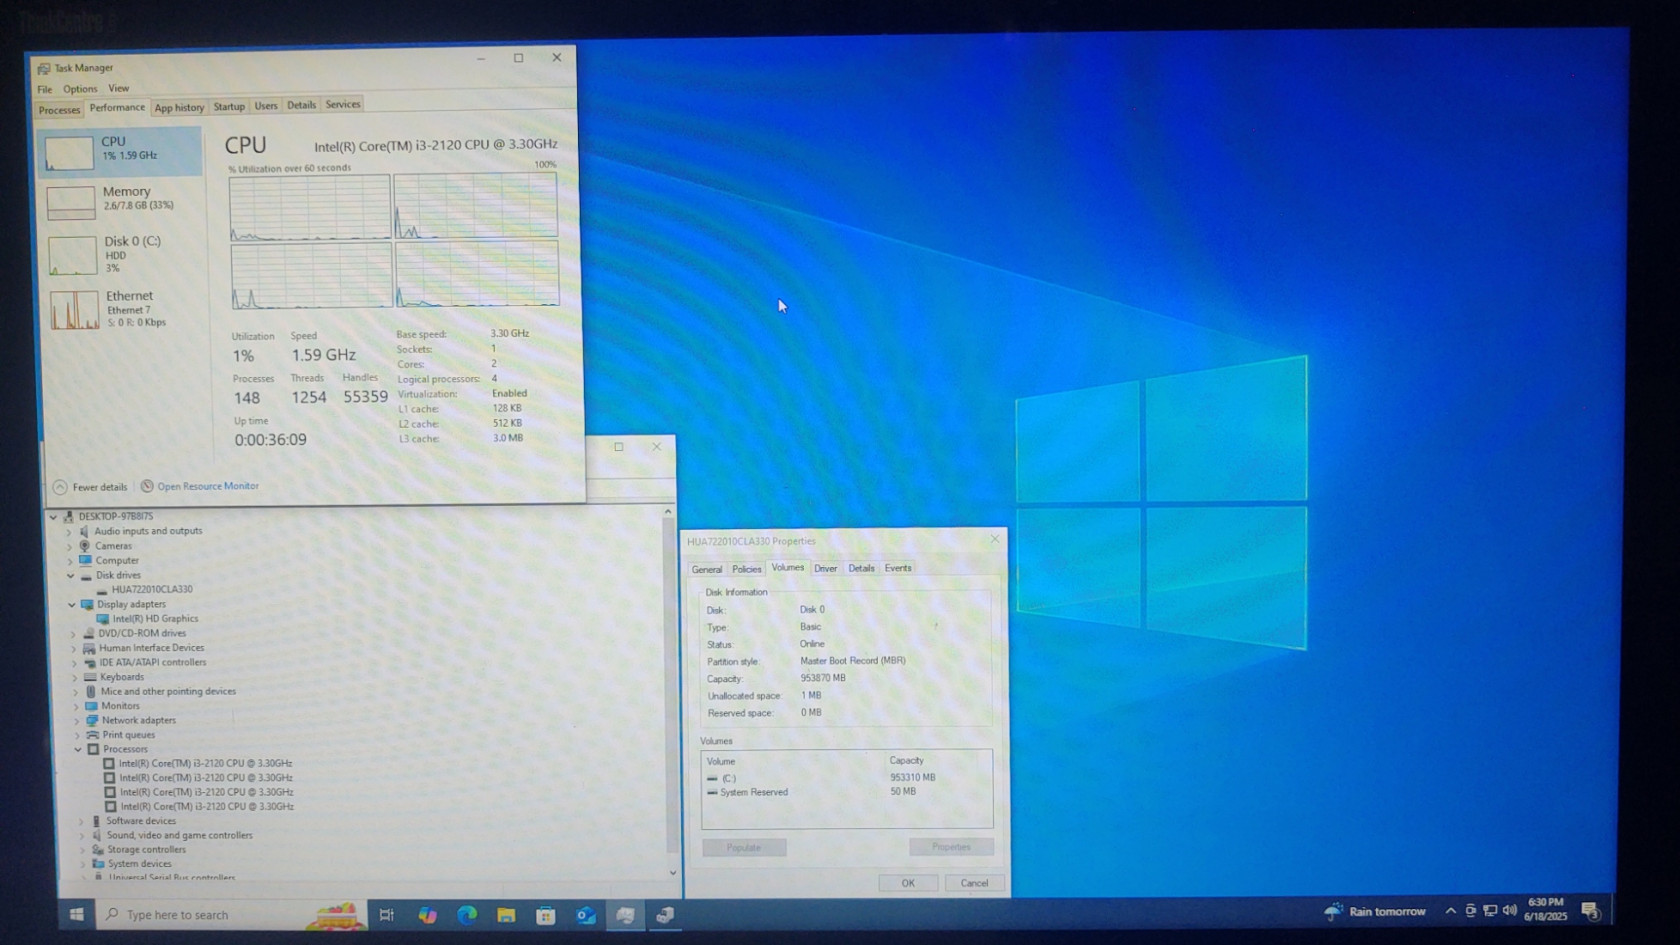Click the taskbar search box

[x=210, y=915]
